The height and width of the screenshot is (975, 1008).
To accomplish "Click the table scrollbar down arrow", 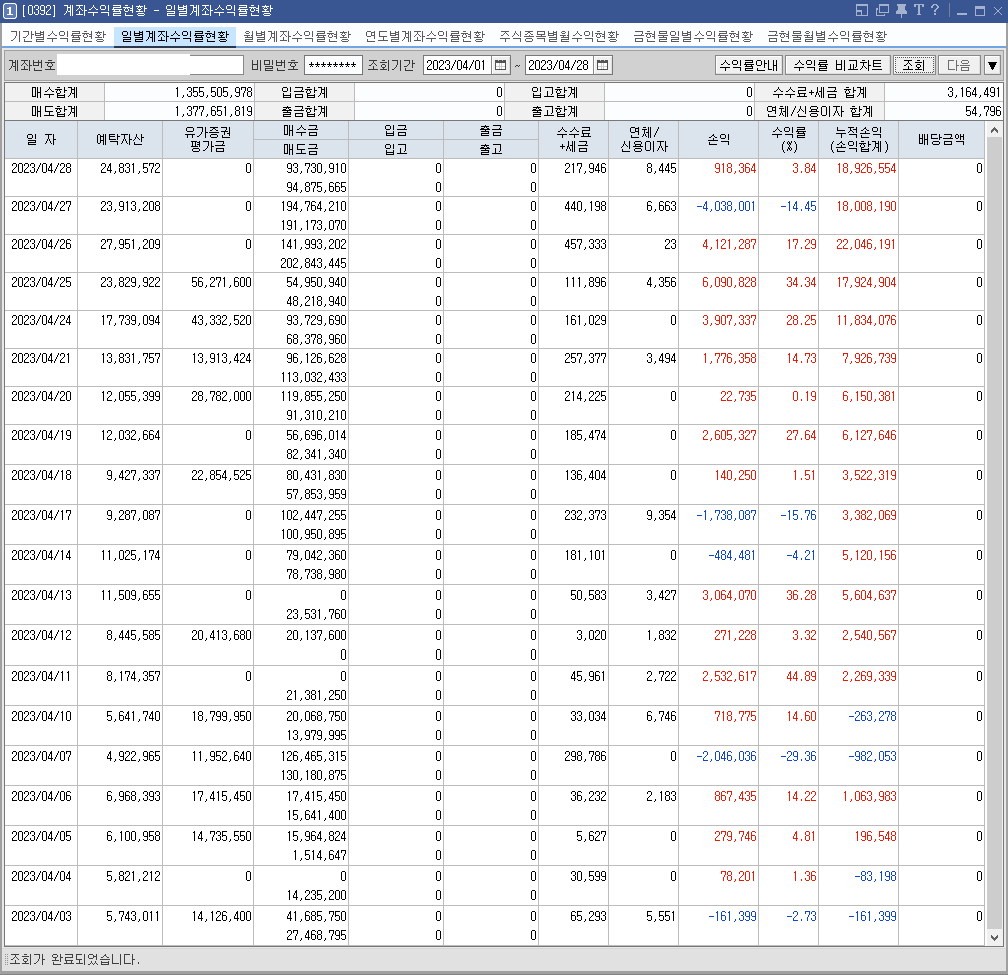I will pyautogui.click(x=994, y=937).
